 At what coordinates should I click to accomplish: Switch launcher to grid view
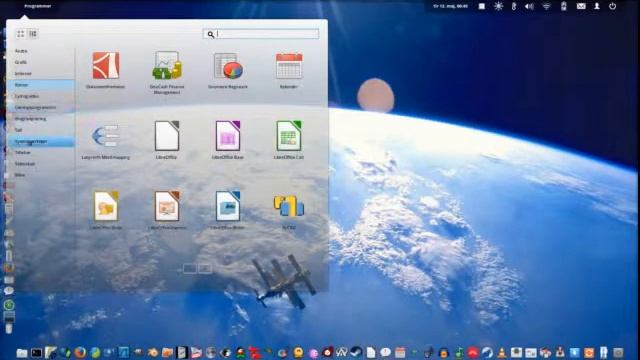[x=20, y=34]
